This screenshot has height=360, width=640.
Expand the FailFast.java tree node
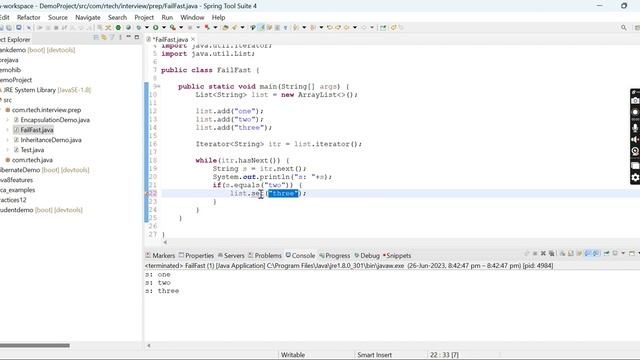click(x=7, y=130)
